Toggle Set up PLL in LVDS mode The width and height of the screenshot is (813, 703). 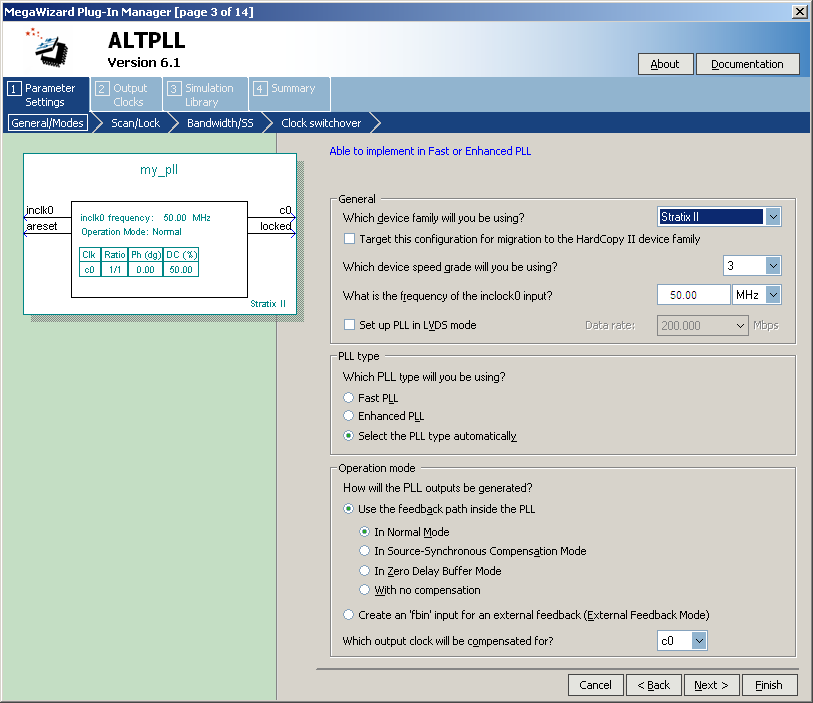[349, 325]
